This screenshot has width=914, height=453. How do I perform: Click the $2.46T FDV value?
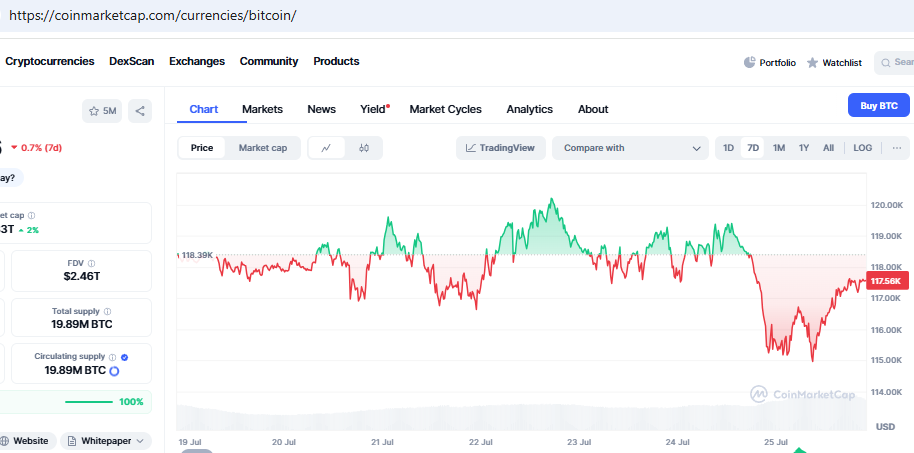[x=82, y=276]
